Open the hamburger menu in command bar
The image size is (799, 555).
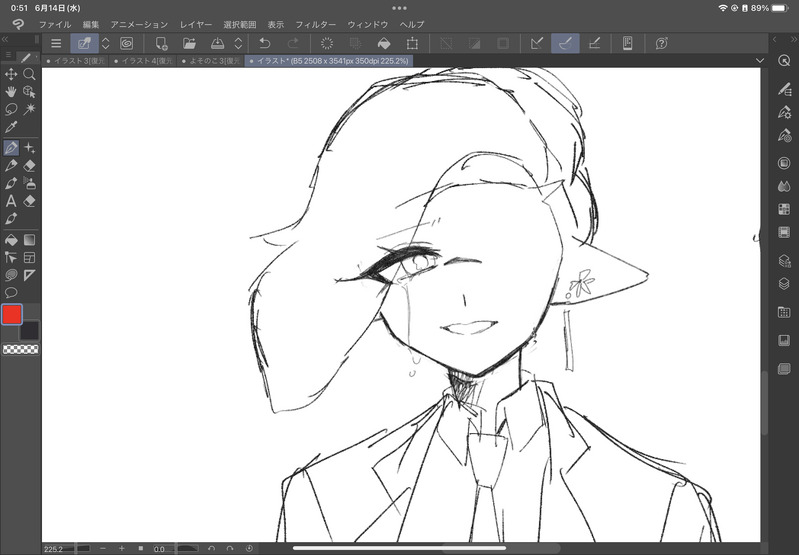pyautogui.click(x=56, y=43)
